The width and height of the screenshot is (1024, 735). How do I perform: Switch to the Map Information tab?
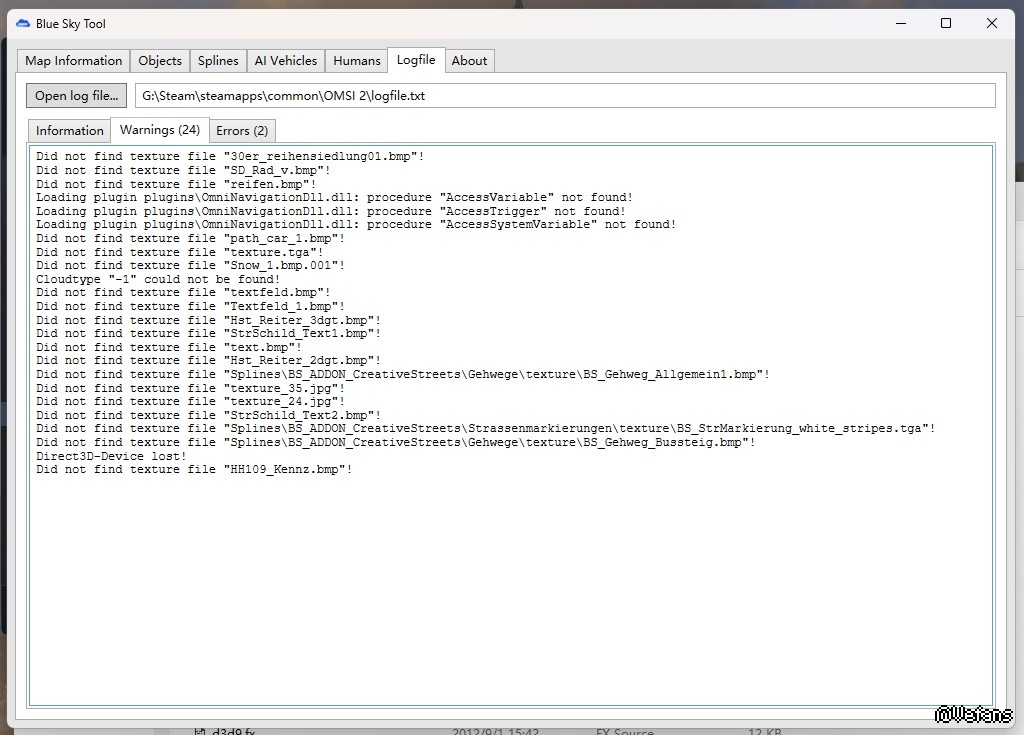coord(74,61)
